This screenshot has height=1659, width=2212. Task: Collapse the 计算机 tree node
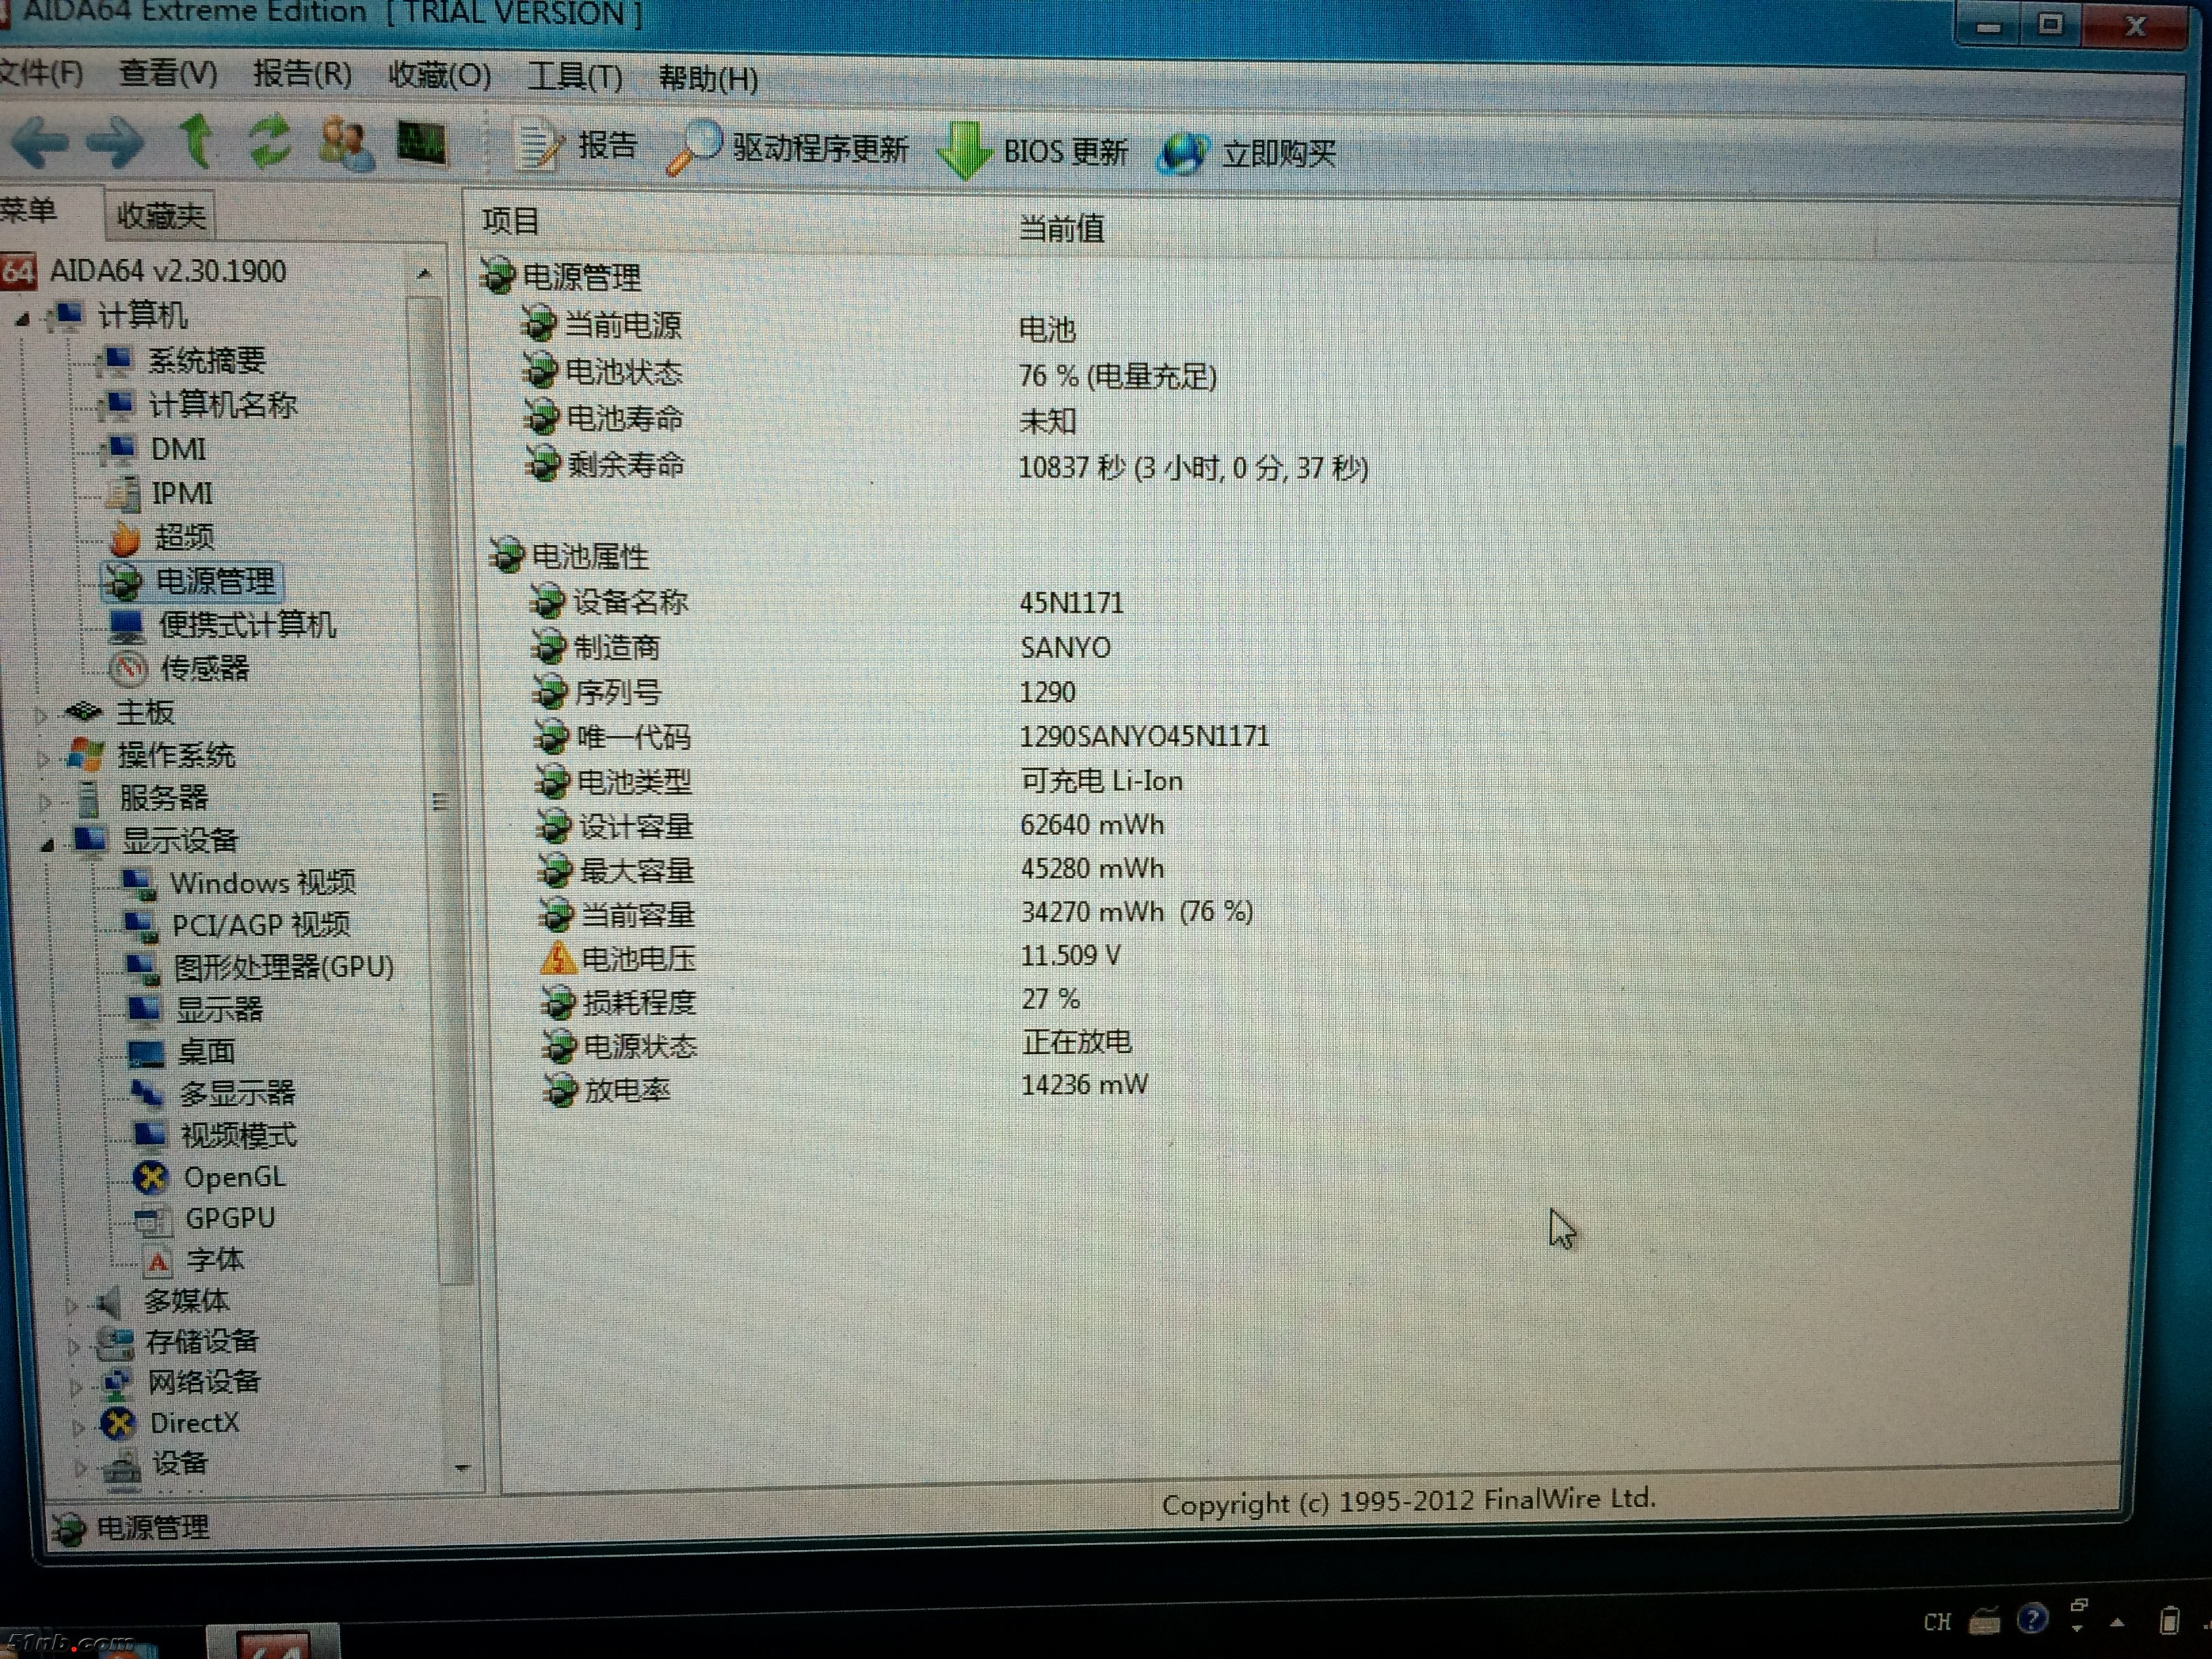point(22,319)
